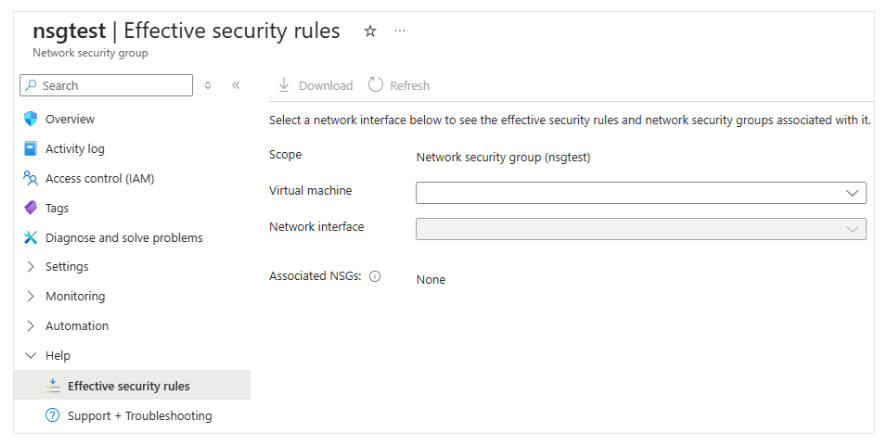Click the Associated NSGs info icon
The height and width of the screenshot is (445, 888).
pos(375,277)
